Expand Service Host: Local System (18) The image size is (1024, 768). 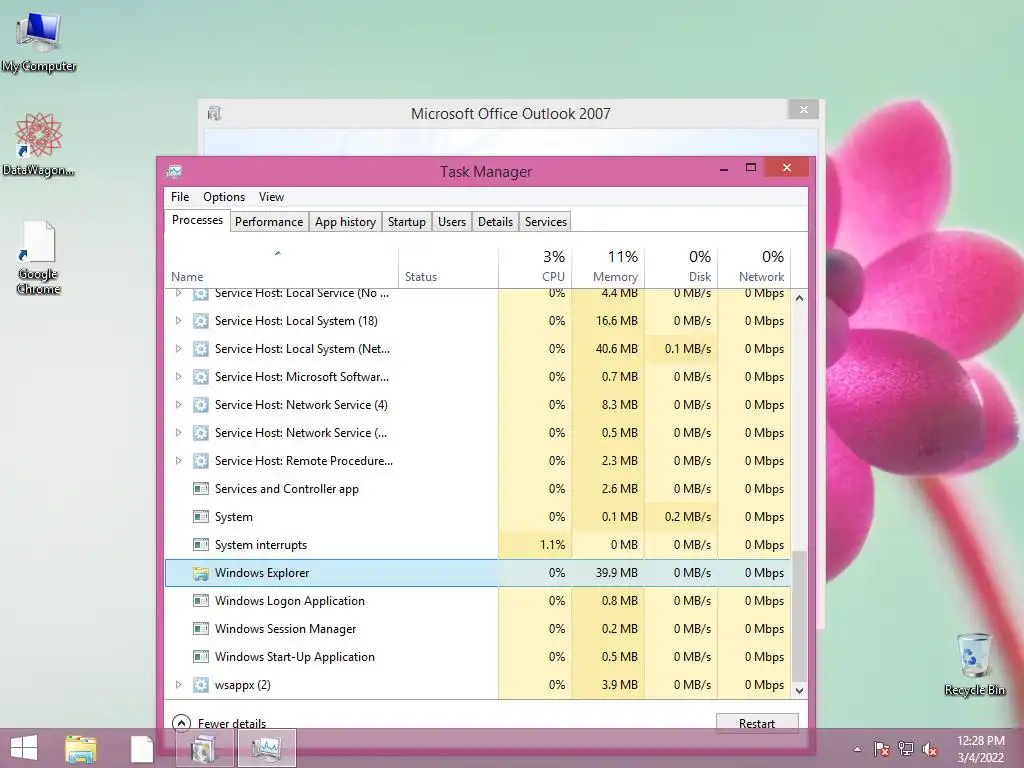click(x=178, y=321)
